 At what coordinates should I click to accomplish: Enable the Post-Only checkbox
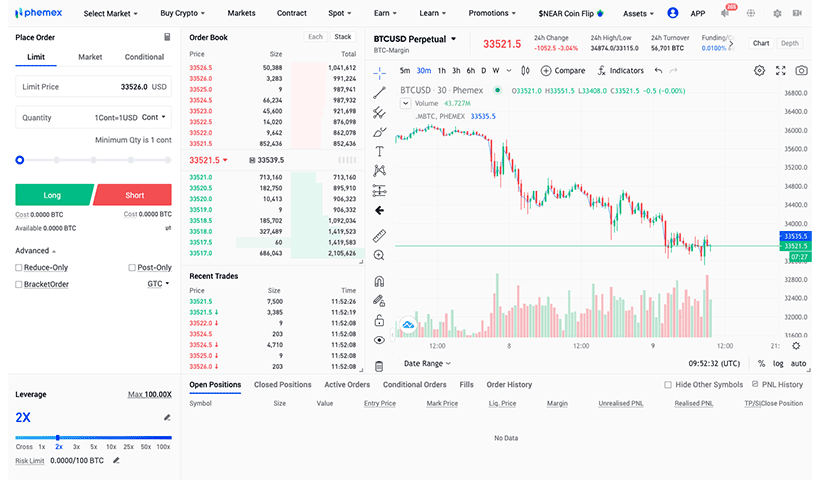132,268
